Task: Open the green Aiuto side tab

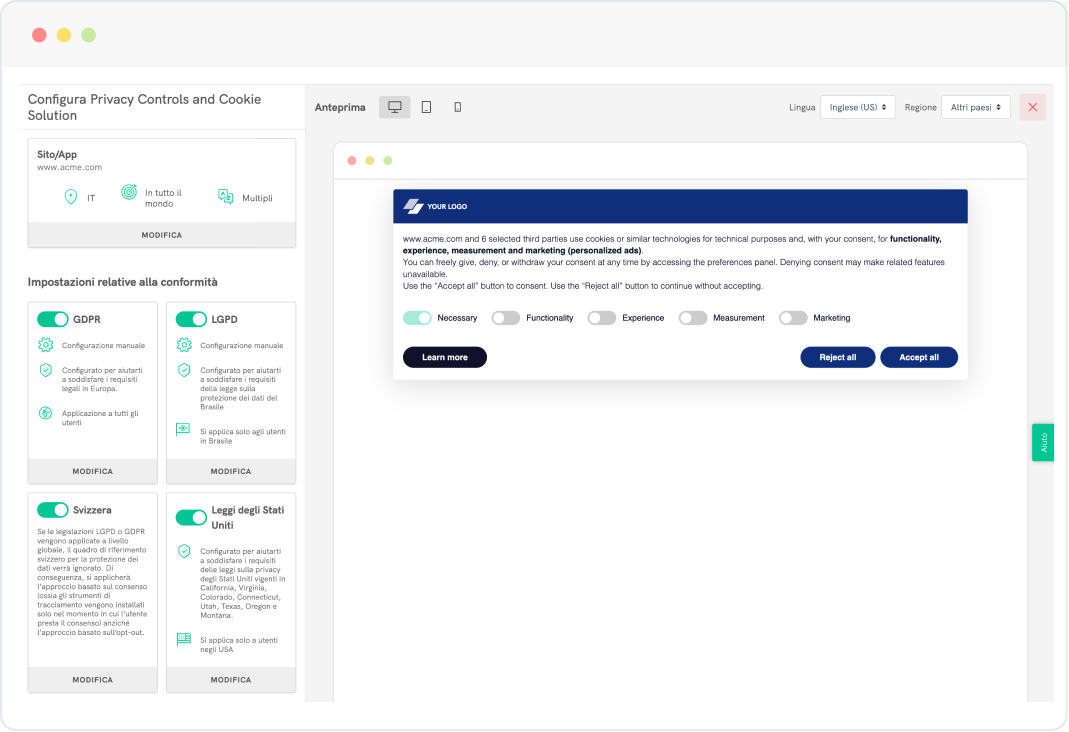Action: (x=1044, y=442)
